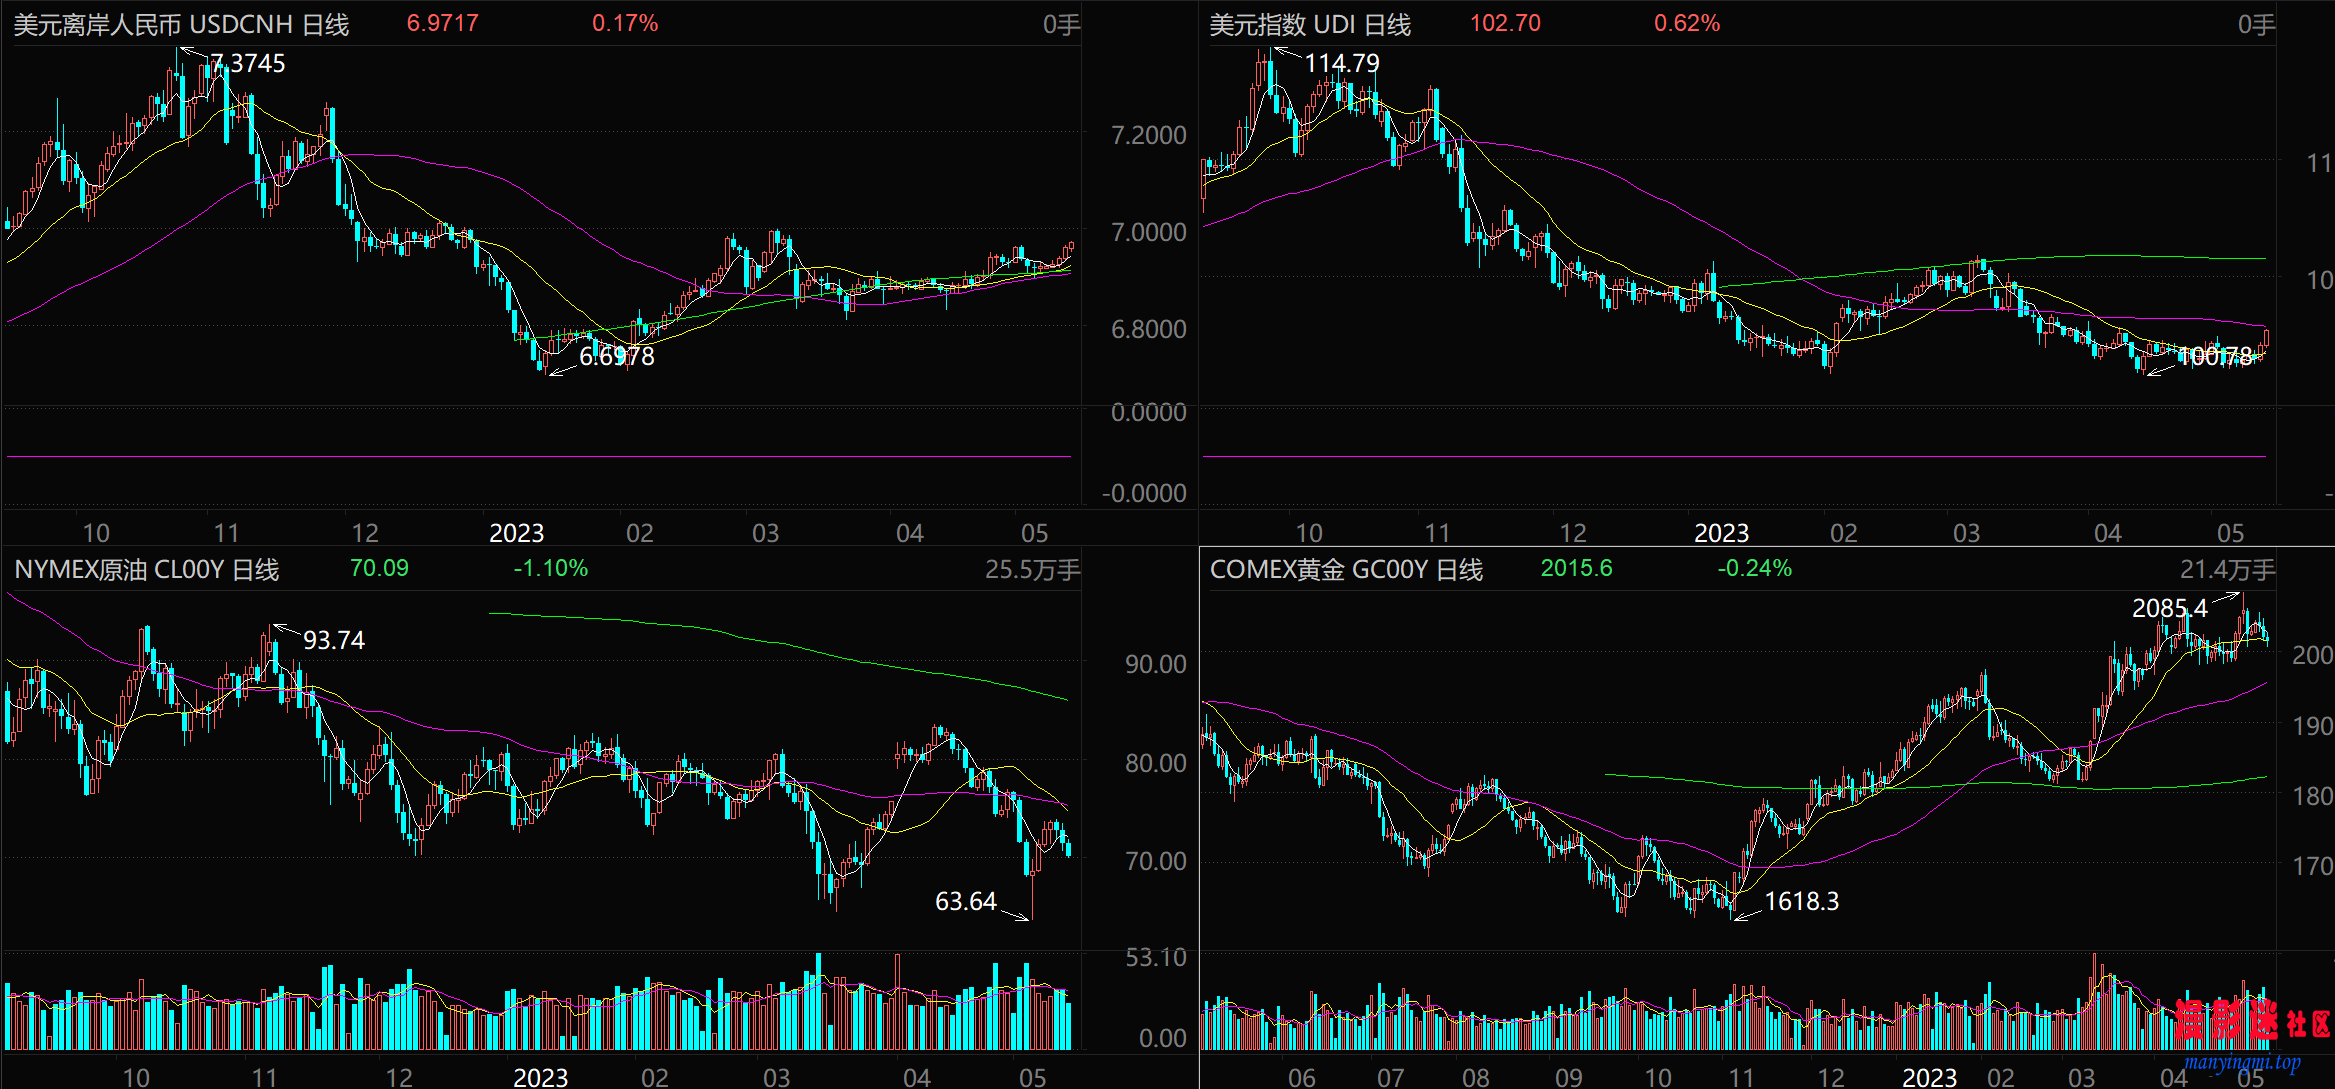Screen dimensions: 2335x1089
Task: Click the 1618.3 low annotation on the gold chart
Action: pos(1802,901)
